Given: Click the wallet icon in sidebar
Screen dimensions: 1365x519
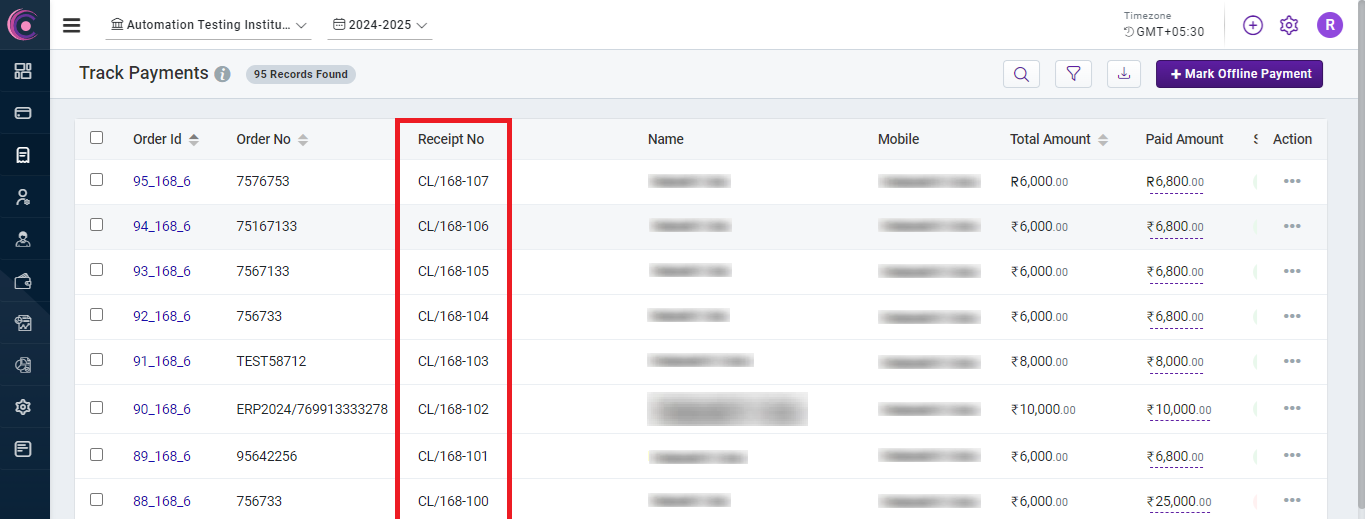Looking at the screenshot, I should coord(23,282).
